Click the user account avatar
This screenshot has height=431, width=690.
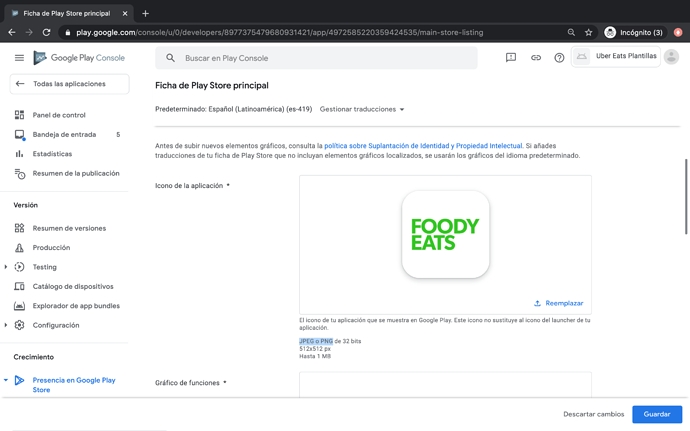[671, 57]
